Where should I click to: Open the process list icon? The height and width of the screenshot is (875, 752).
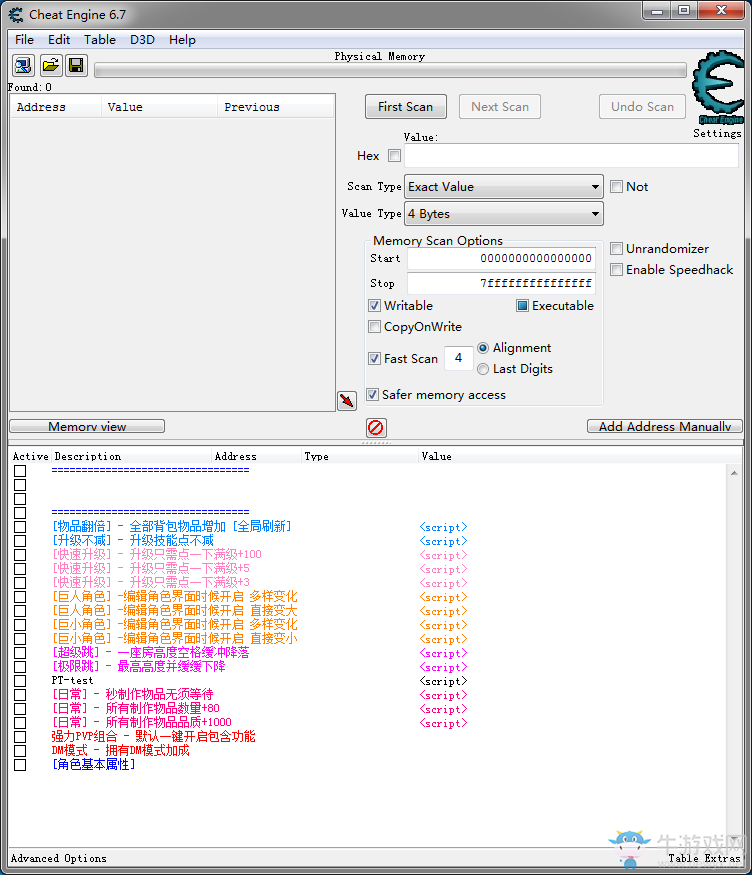23,65
